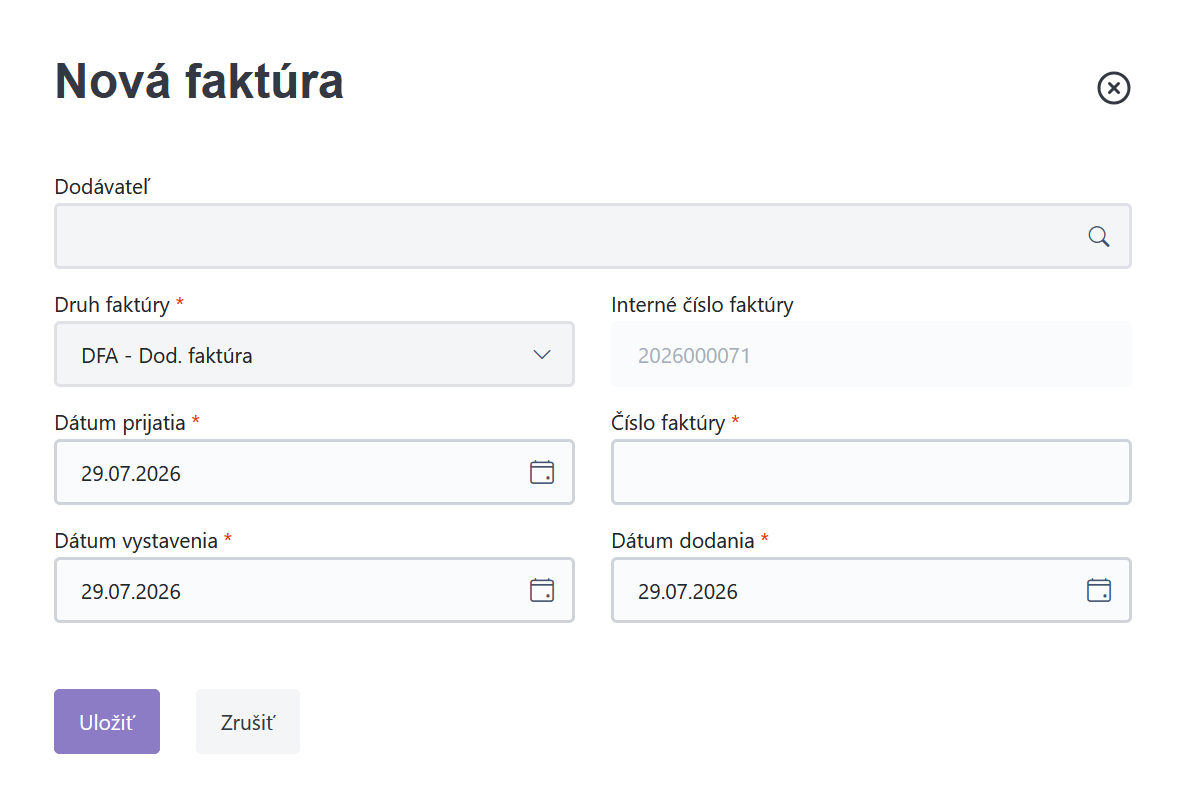Viewport: 1186px width, 805px height.
Task: Click into the Číslo faktúry input
Action: (x=871, y=472)
